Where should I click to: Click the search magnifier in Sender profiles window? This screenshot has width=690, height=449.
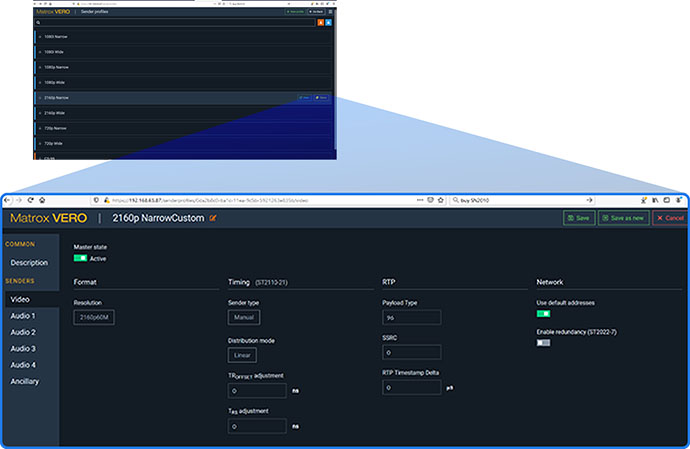(38, 22)
